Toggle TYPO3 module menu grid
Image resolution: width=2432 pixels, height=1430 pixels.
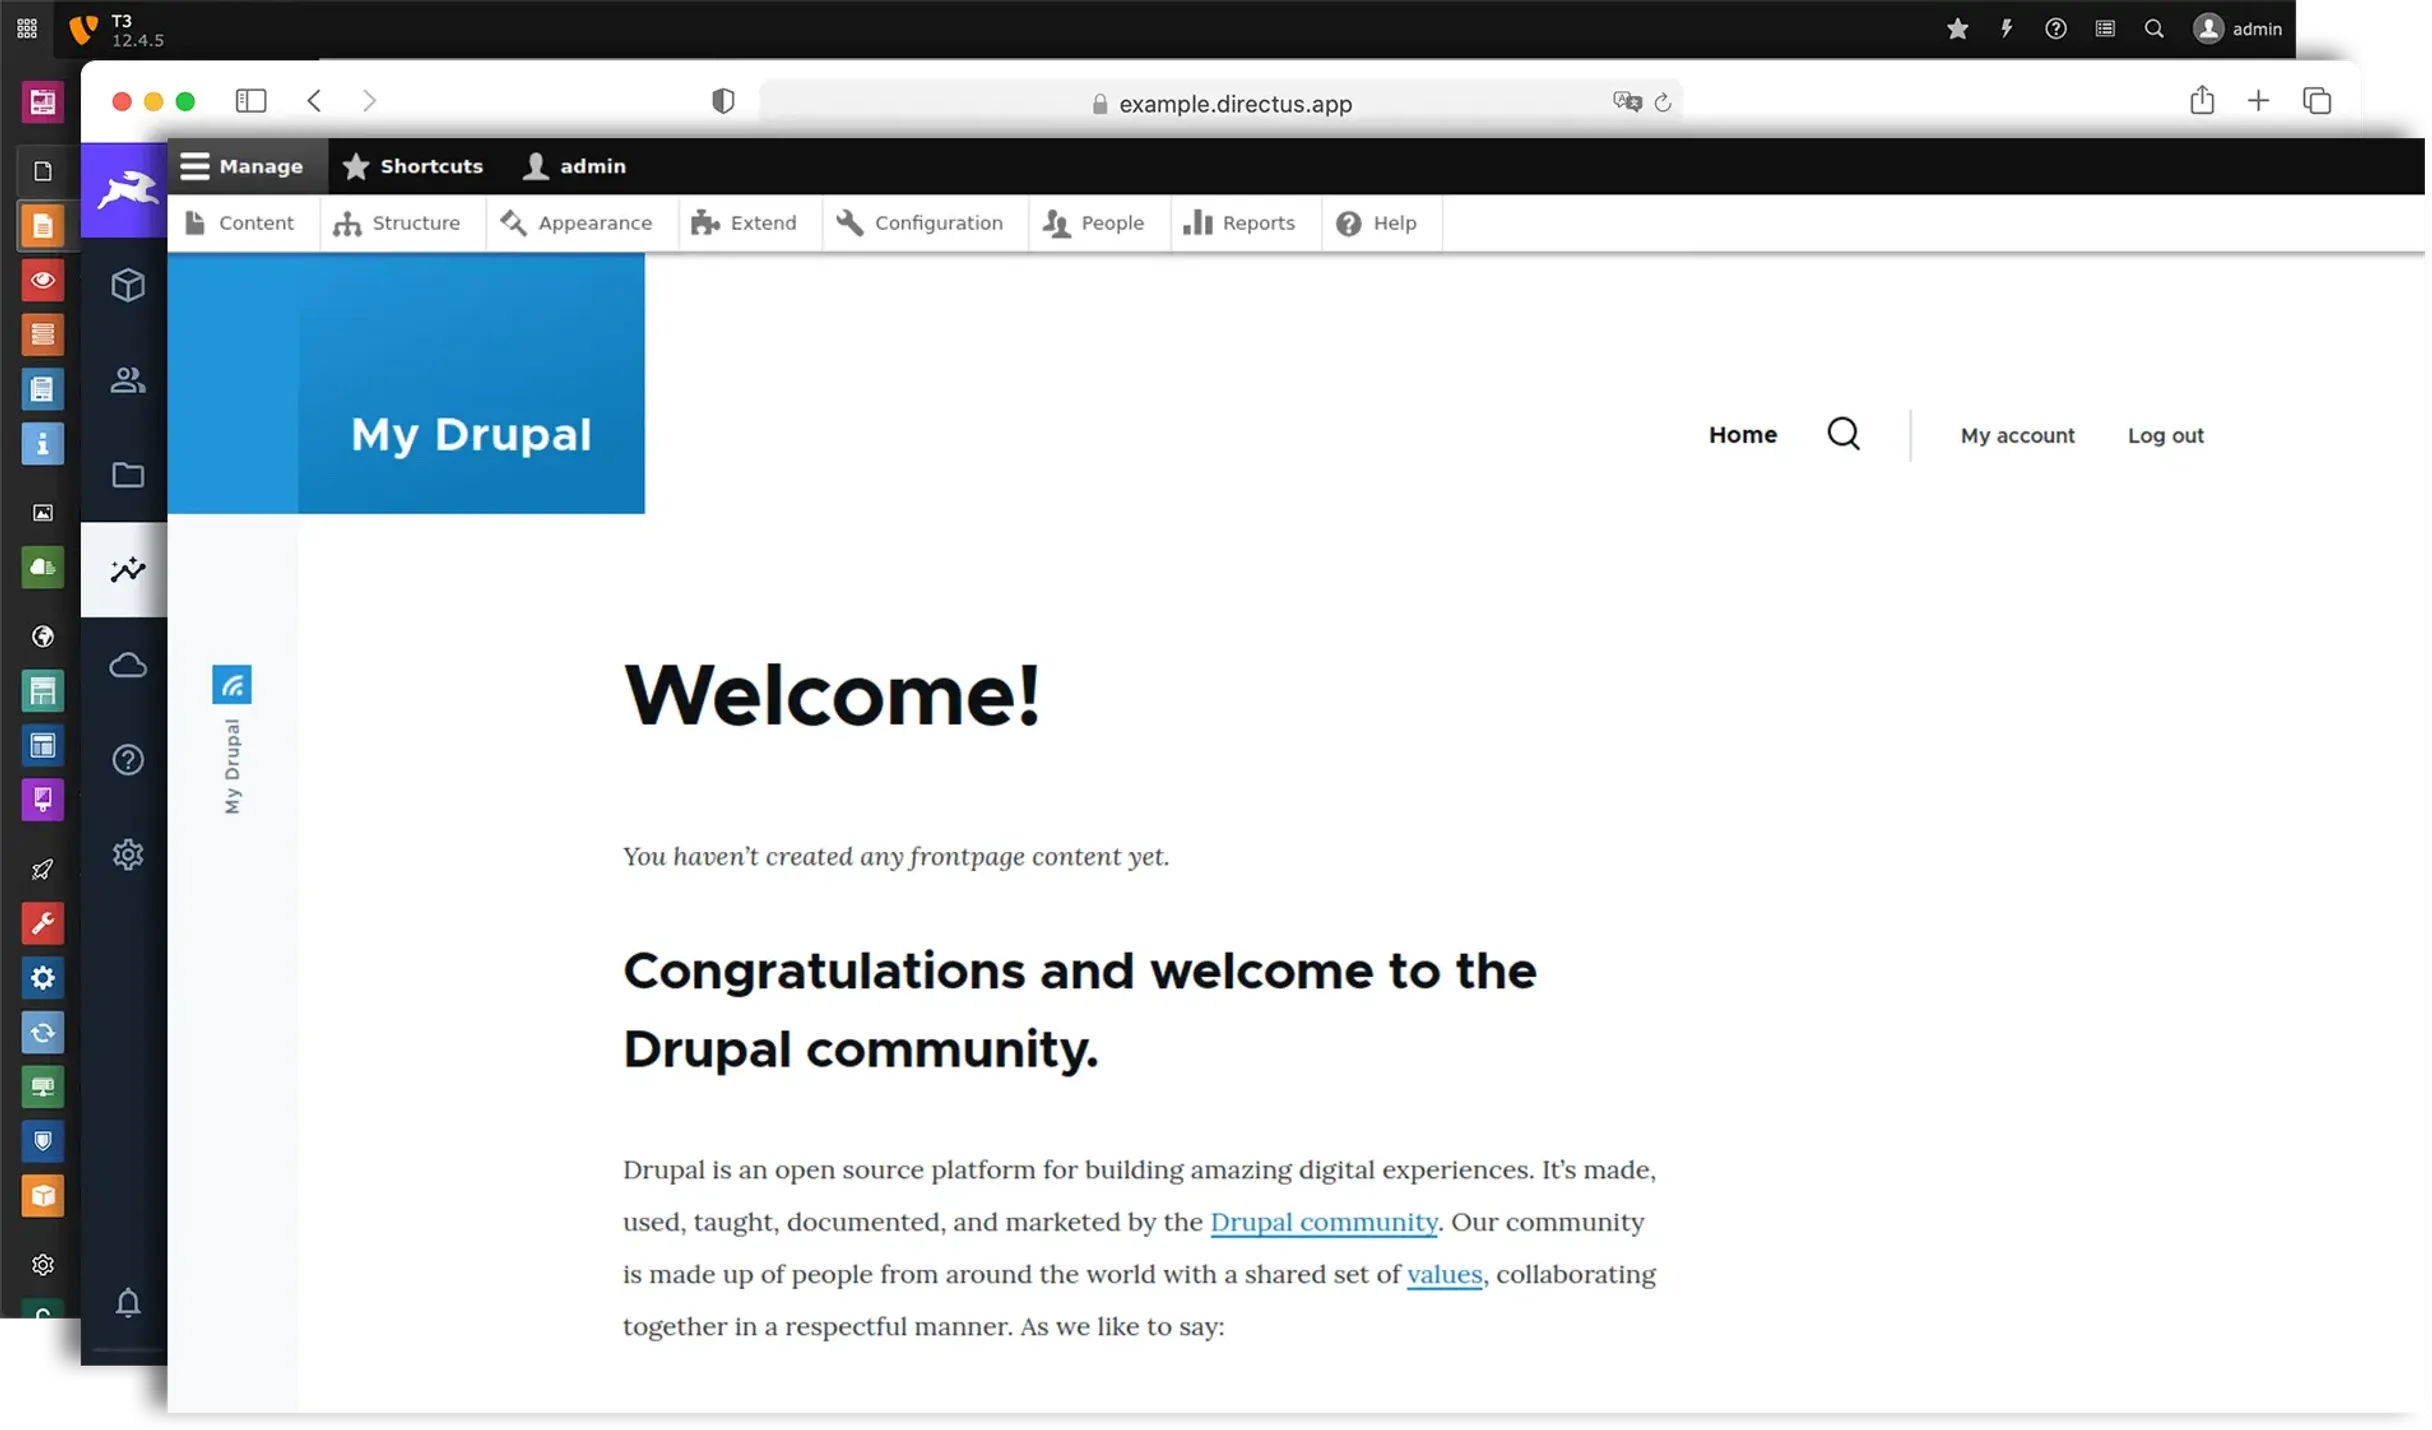pos(27,29)
